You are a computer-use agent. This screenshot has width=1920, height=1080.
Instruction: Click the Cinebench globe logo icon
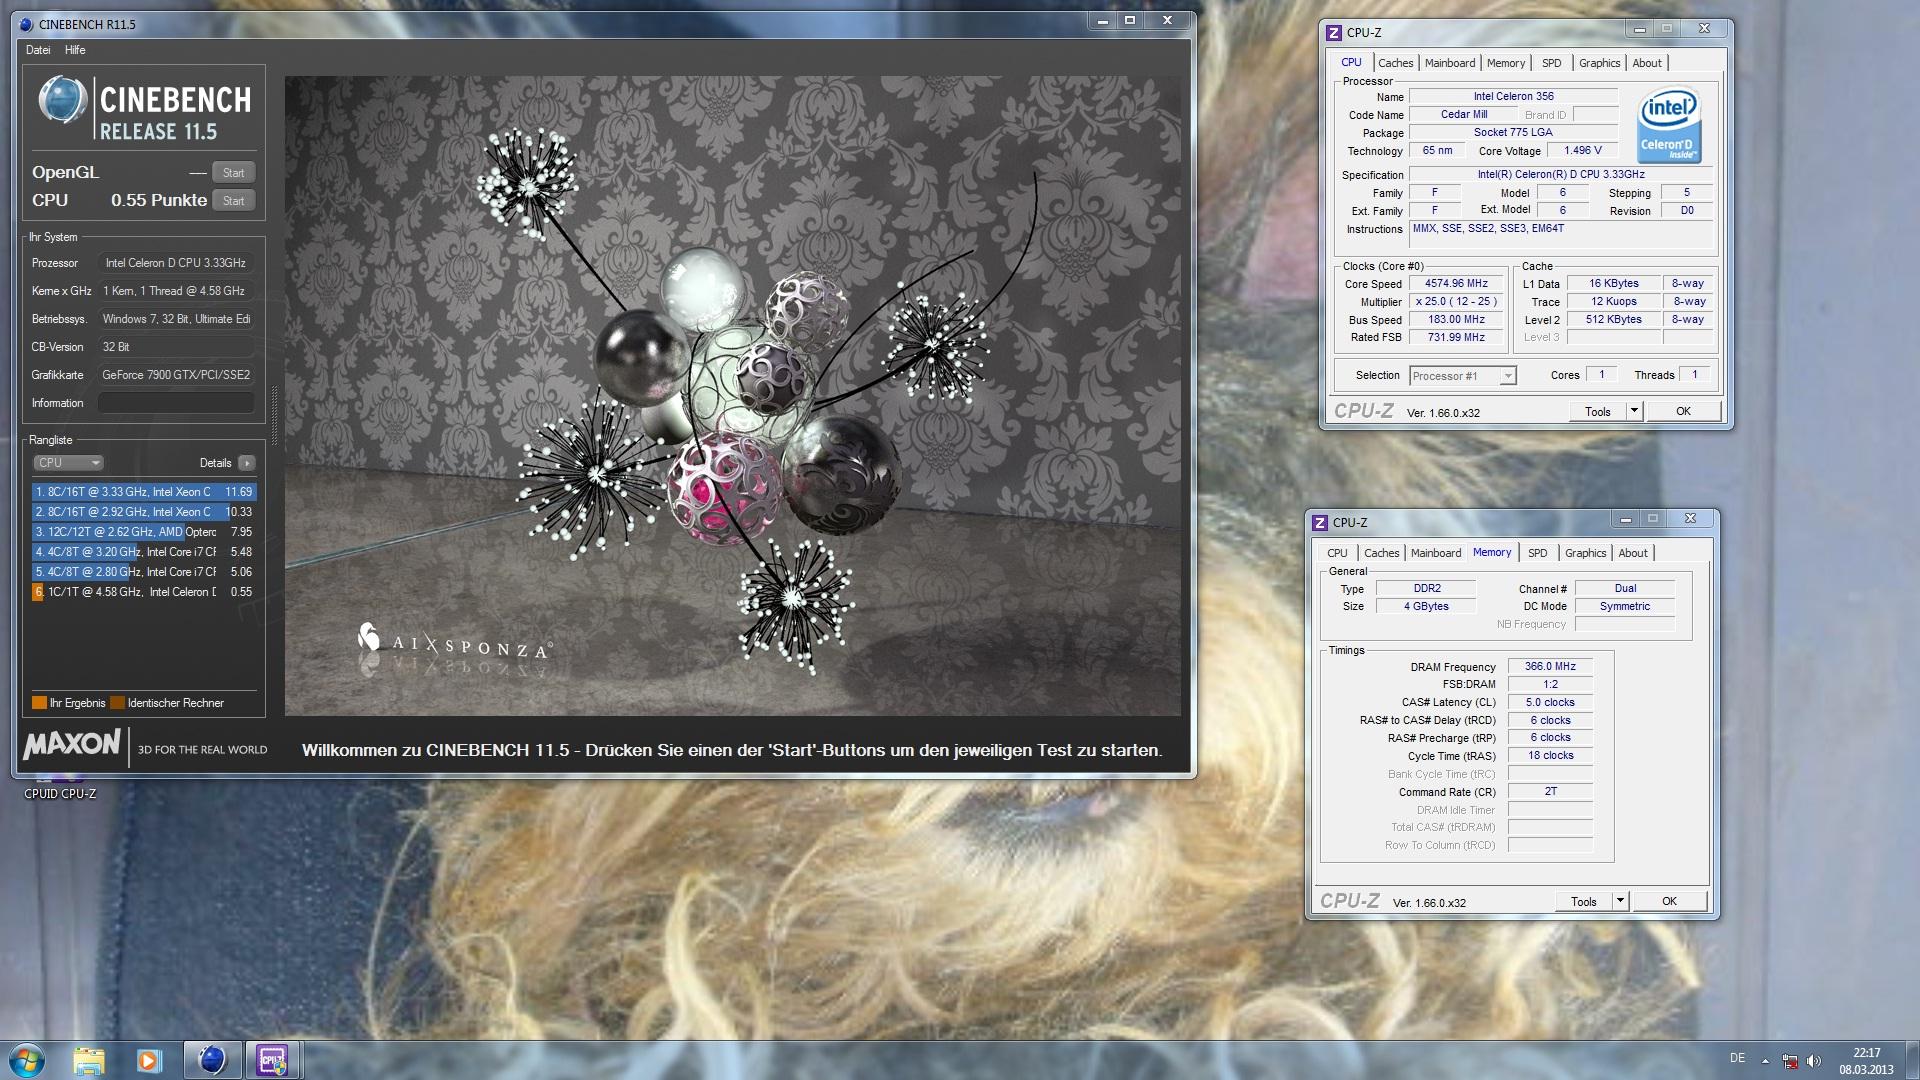[62, 101]
